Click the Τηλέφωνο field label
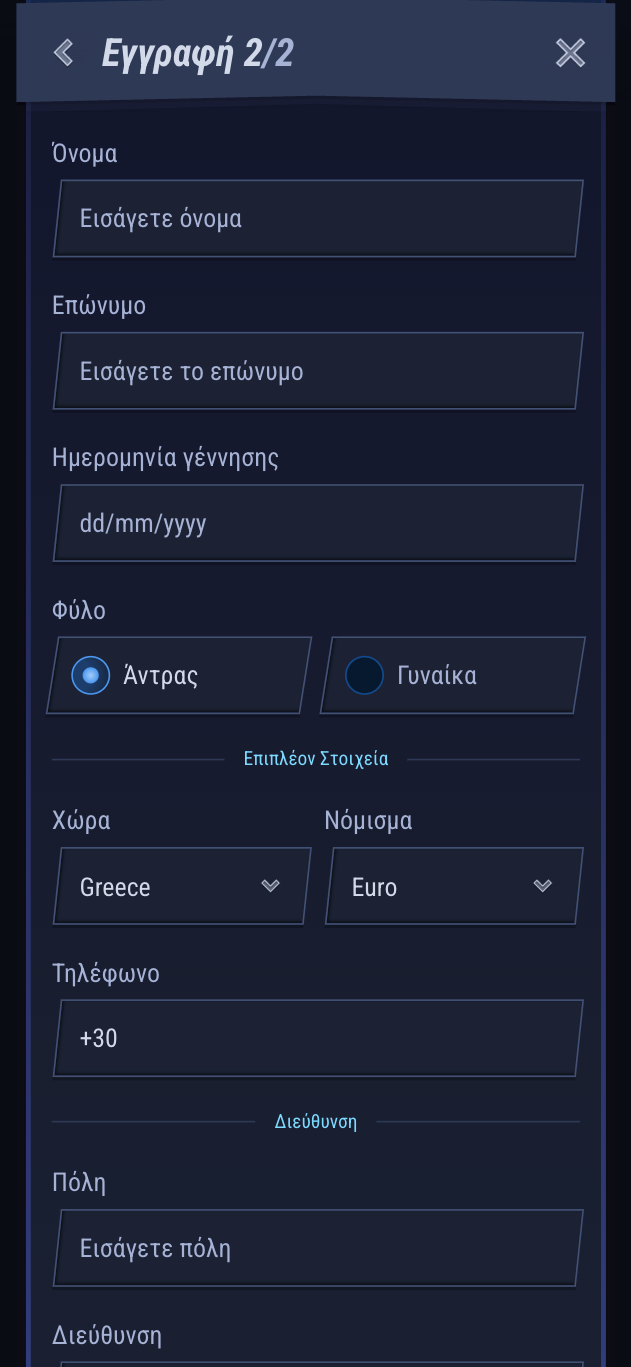The height and width of the screenshot is (1367, 631). click(x=106, y=974)
